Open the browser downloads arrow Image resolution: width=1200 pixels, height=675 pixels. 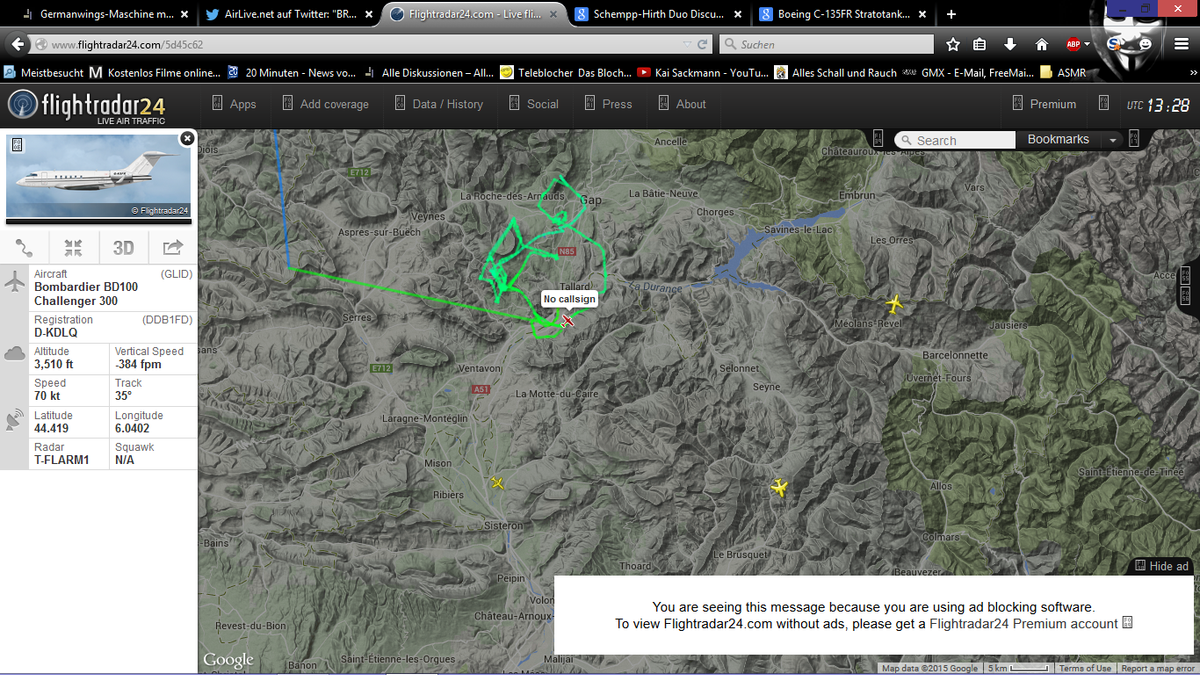pos(1010,44)
